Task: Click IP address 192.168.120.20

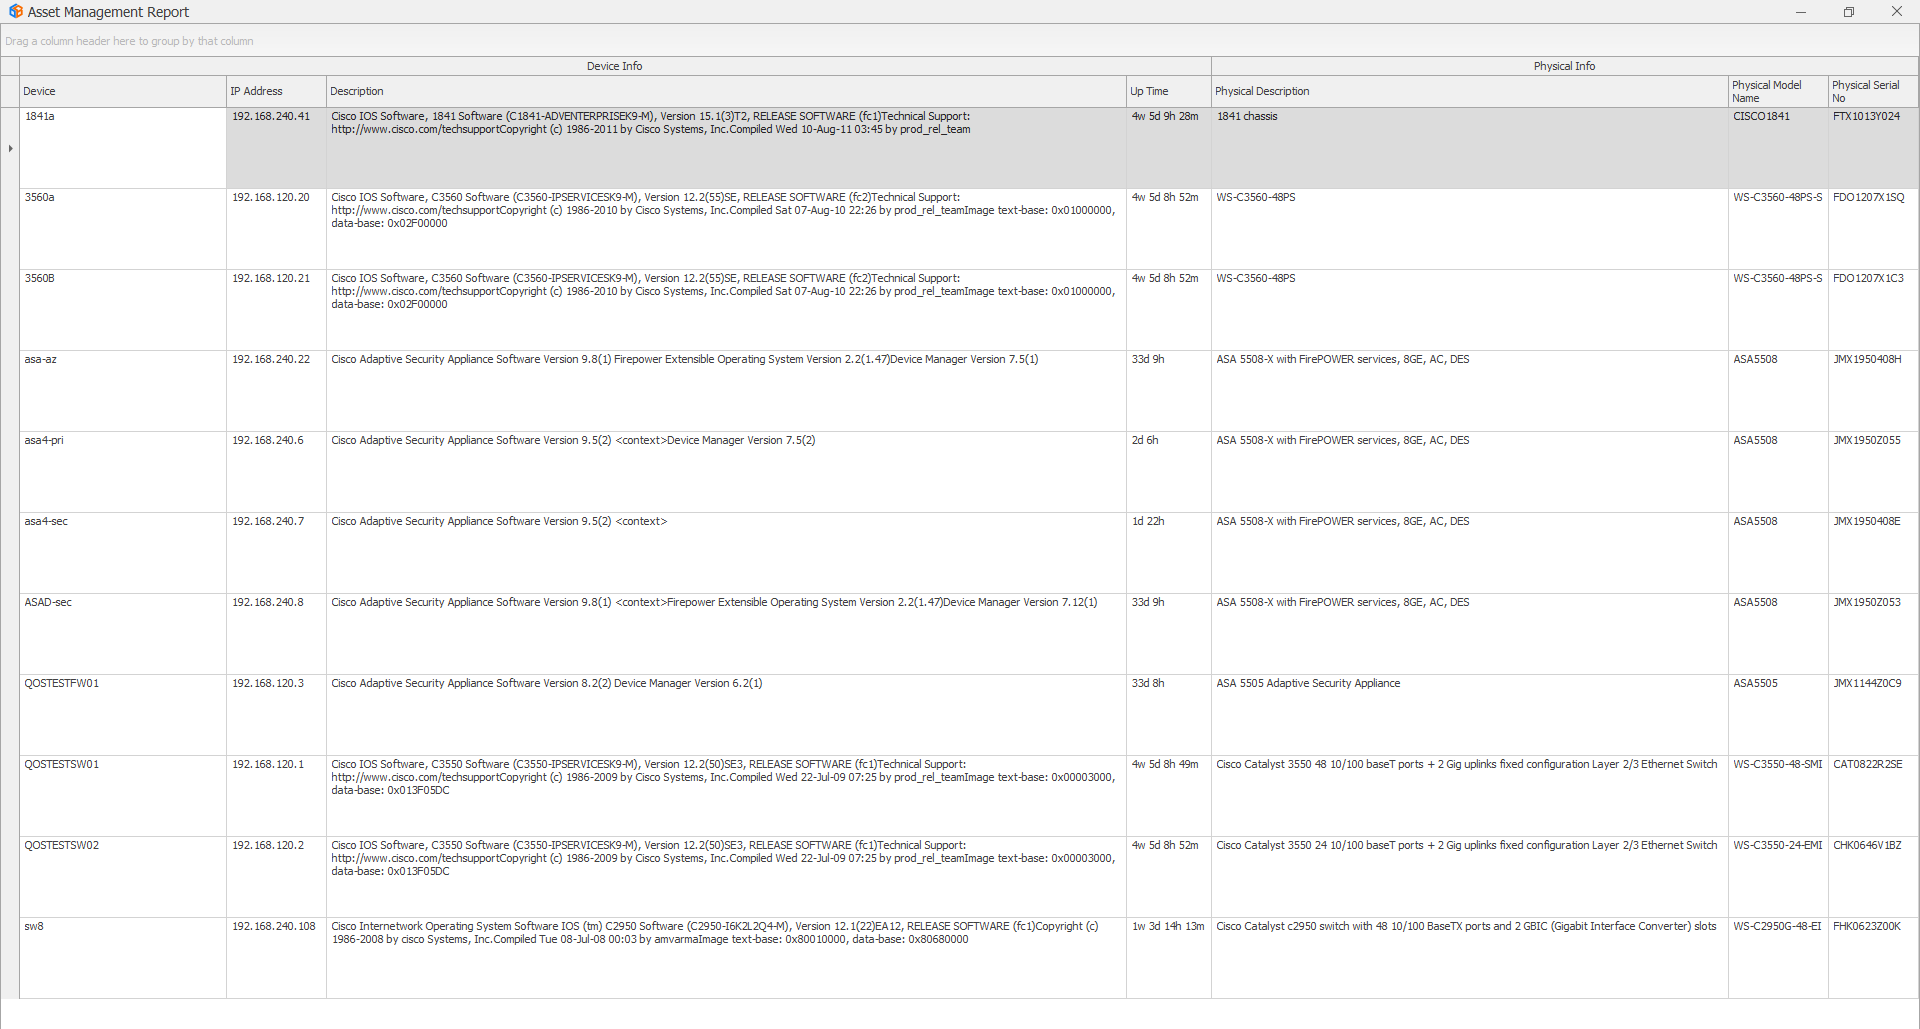Action: (x=276, y=229)
